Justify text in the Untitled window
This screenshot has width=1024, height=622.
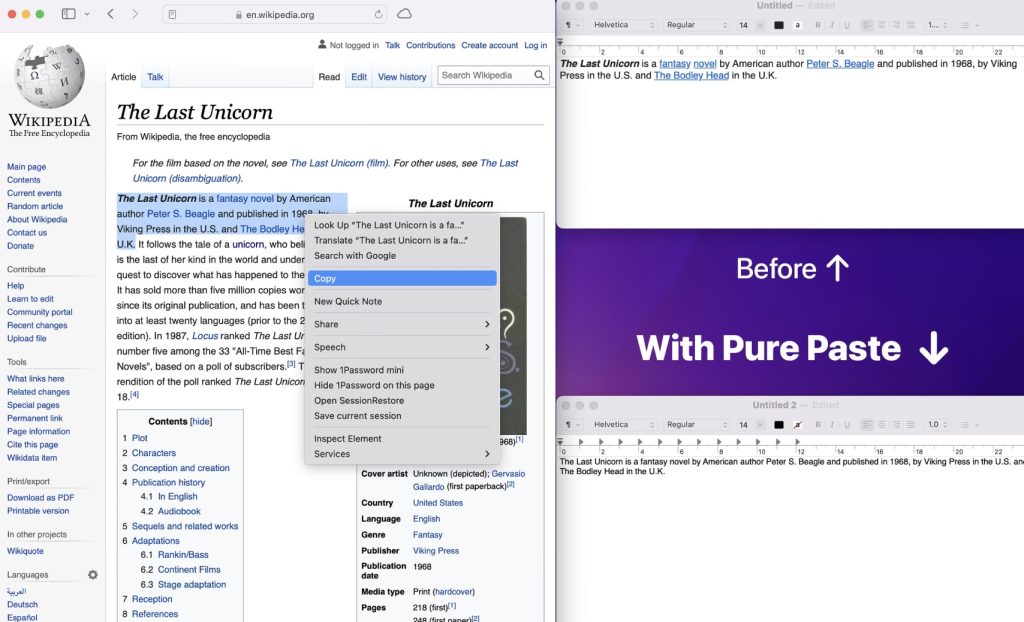coord(911,25)
